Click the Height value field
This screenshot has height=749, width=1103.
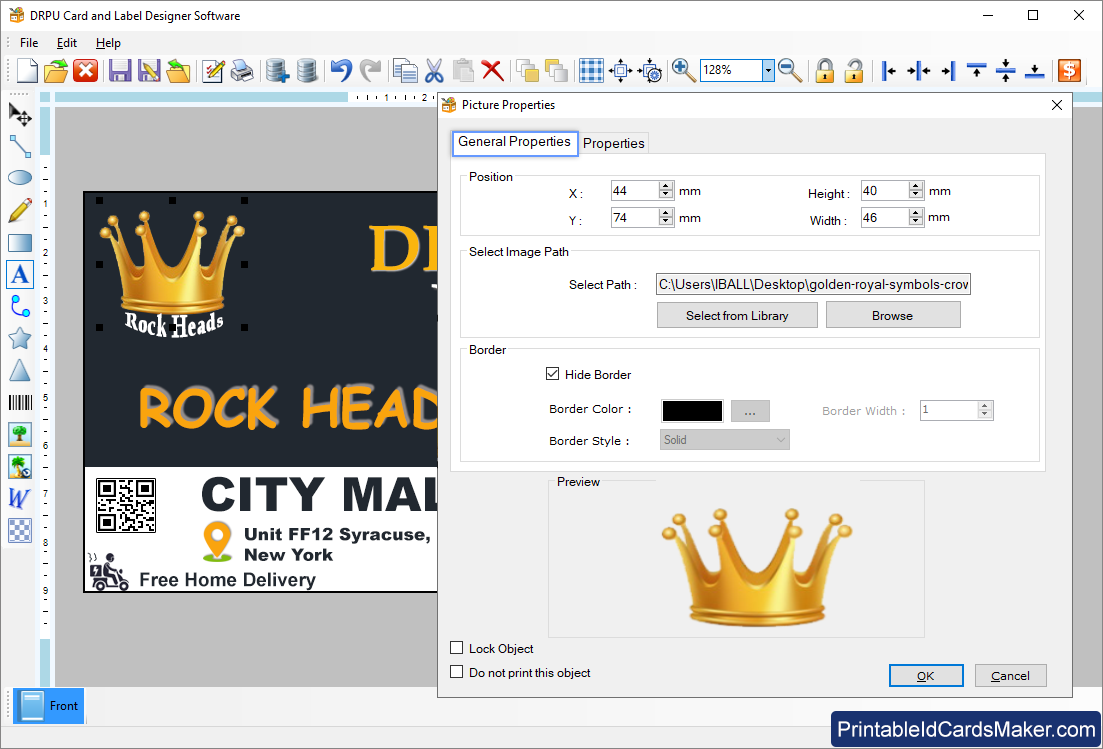(885, 191)
